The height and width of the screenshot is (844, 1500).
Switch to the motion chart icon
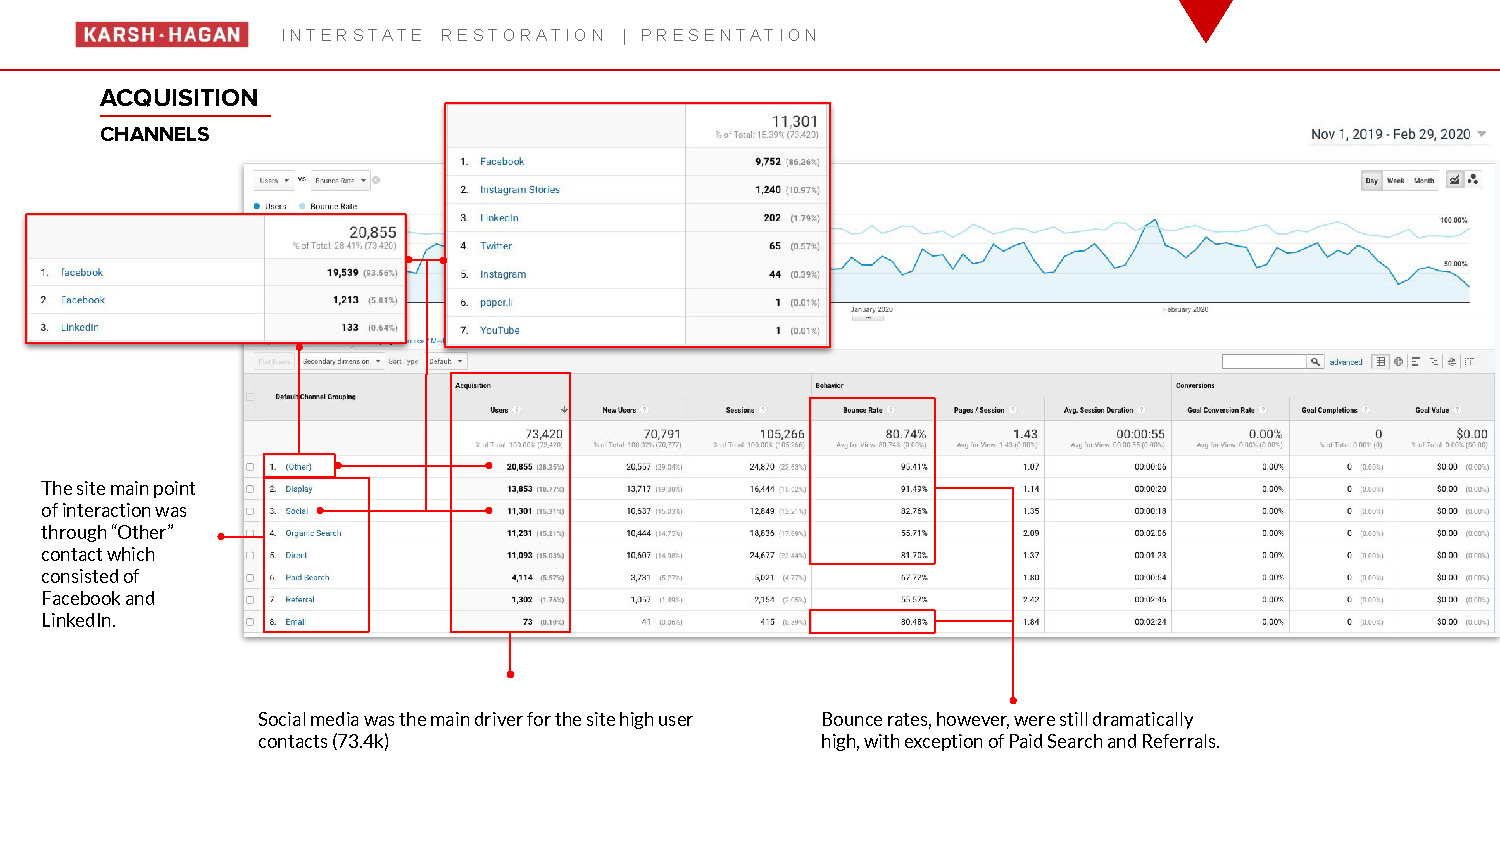(x=1473, y=180)
